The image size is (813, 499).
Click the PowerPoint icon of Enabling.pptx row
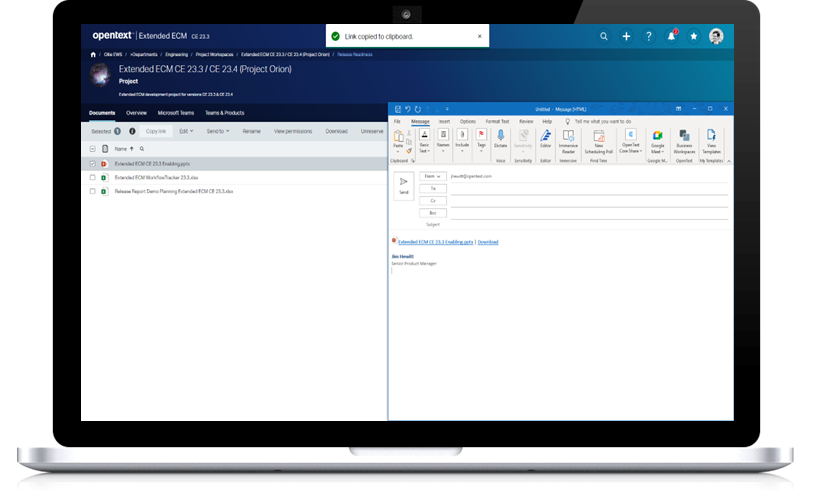click(x=104, y=164)
